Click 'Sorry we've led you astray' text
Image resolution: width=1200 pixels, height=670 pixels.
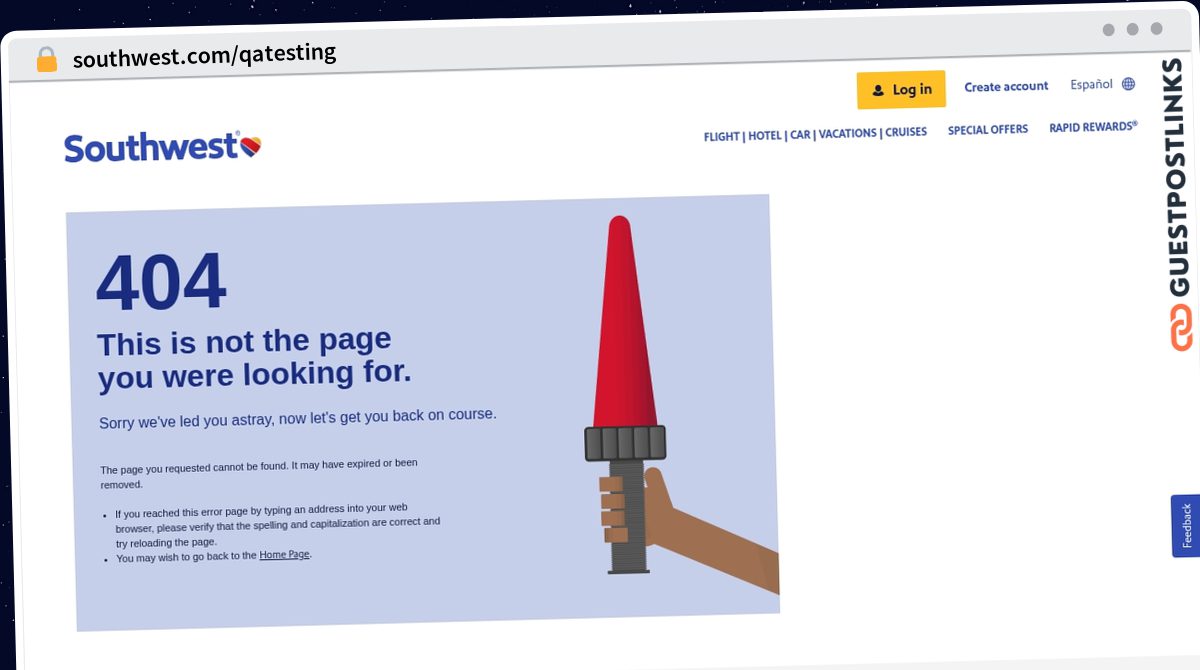click(298, 418)
